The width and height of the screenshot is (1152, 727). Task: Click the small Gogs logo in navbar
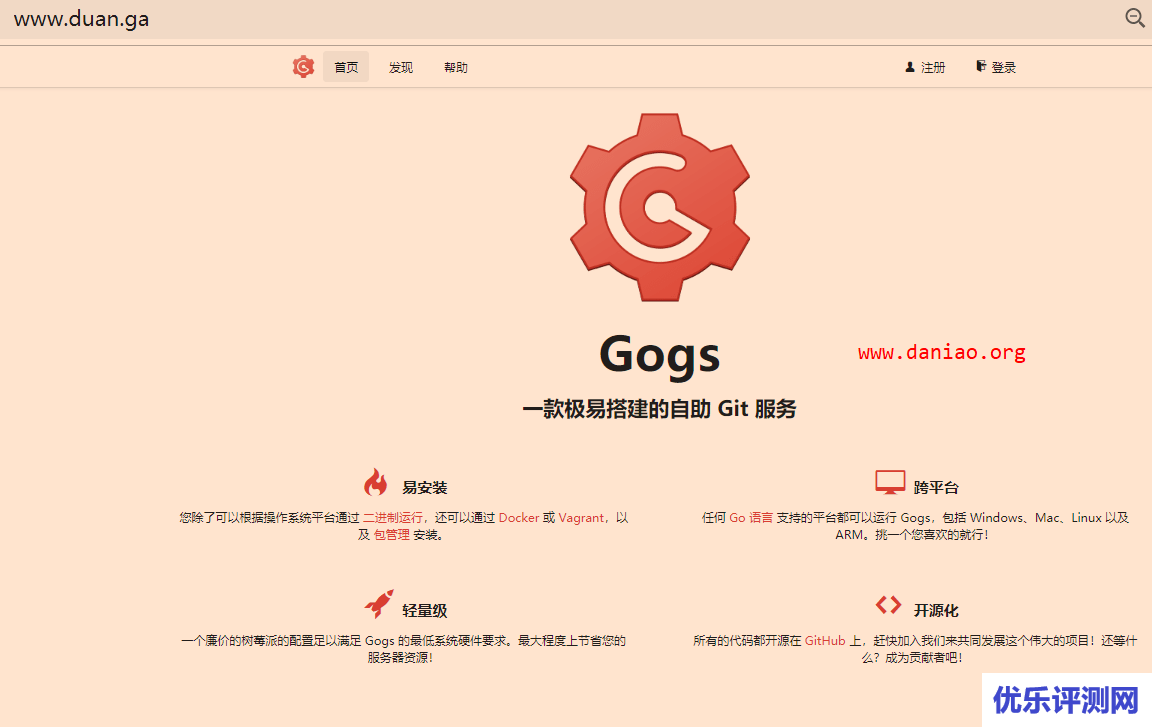(x=303, y=67)
